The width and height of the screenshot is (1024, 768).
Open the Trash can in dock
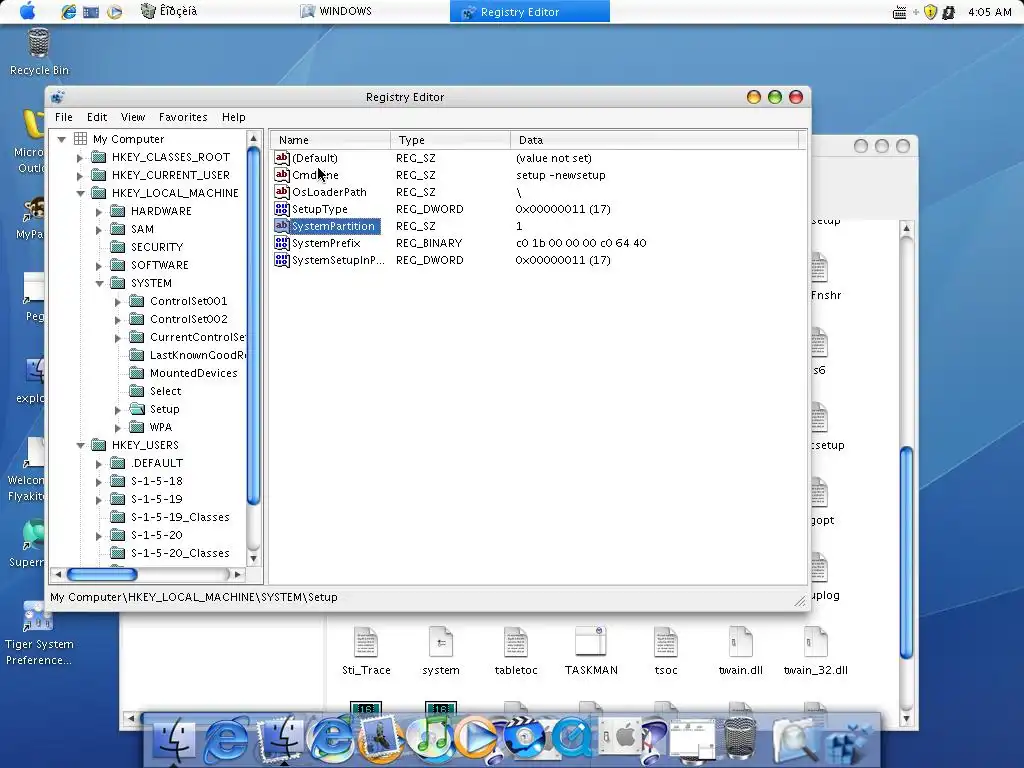pos(740,740)
